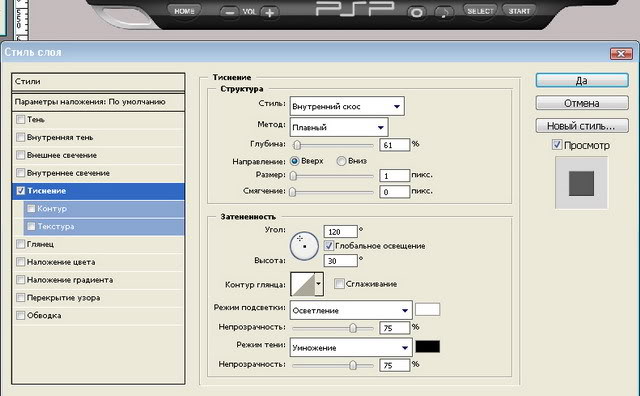
Task: Enable the Обводка checkbox
Action: click(x=20, y=316)
